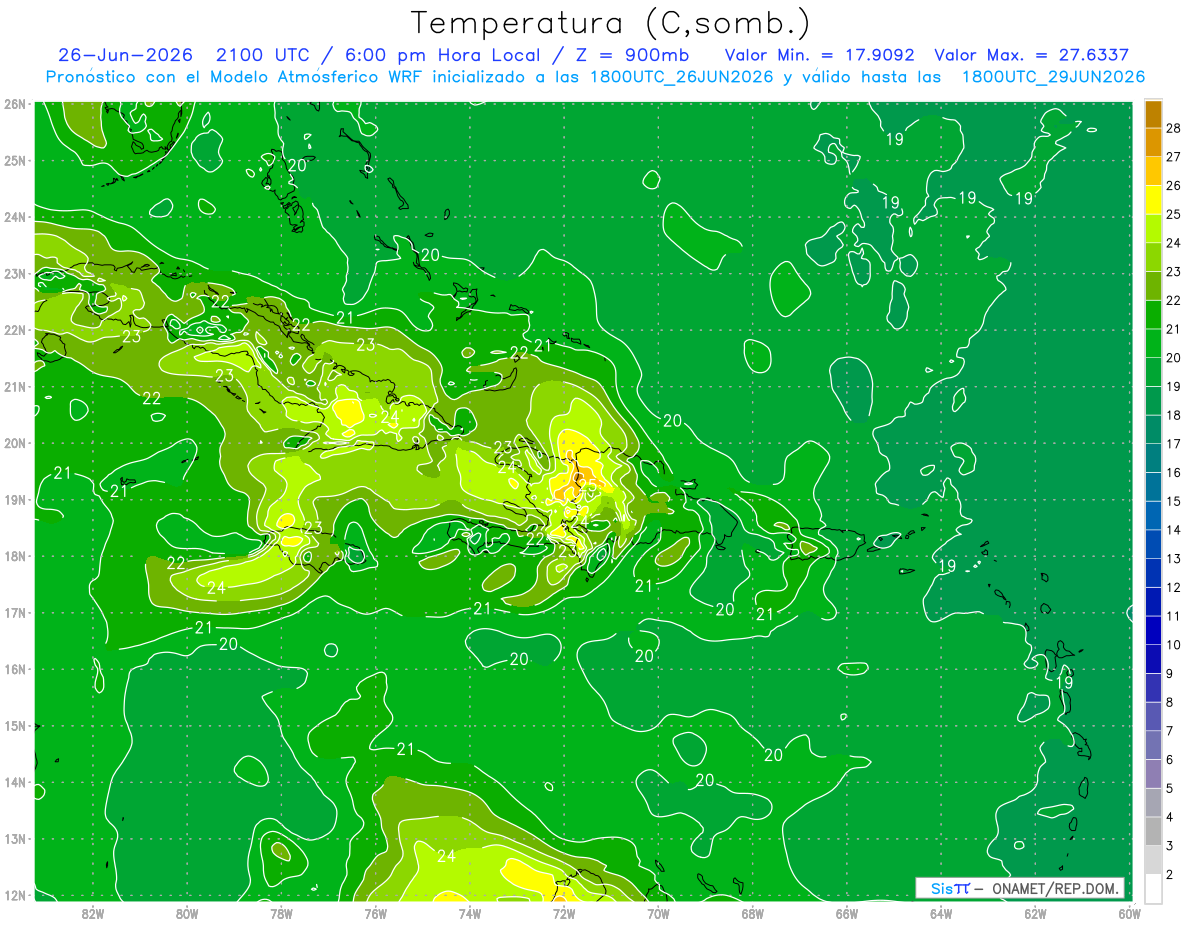Click the '80W' longitude axis label
Image resolution: width=1200 pixels, height=927 pixels.
click(x=186, y=913)
